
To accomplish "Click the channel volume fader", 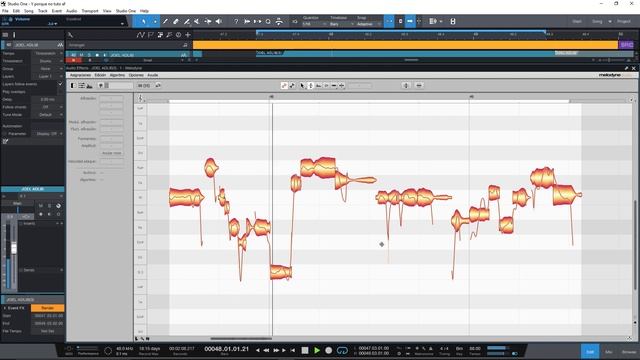I will [x=14, y=248].
